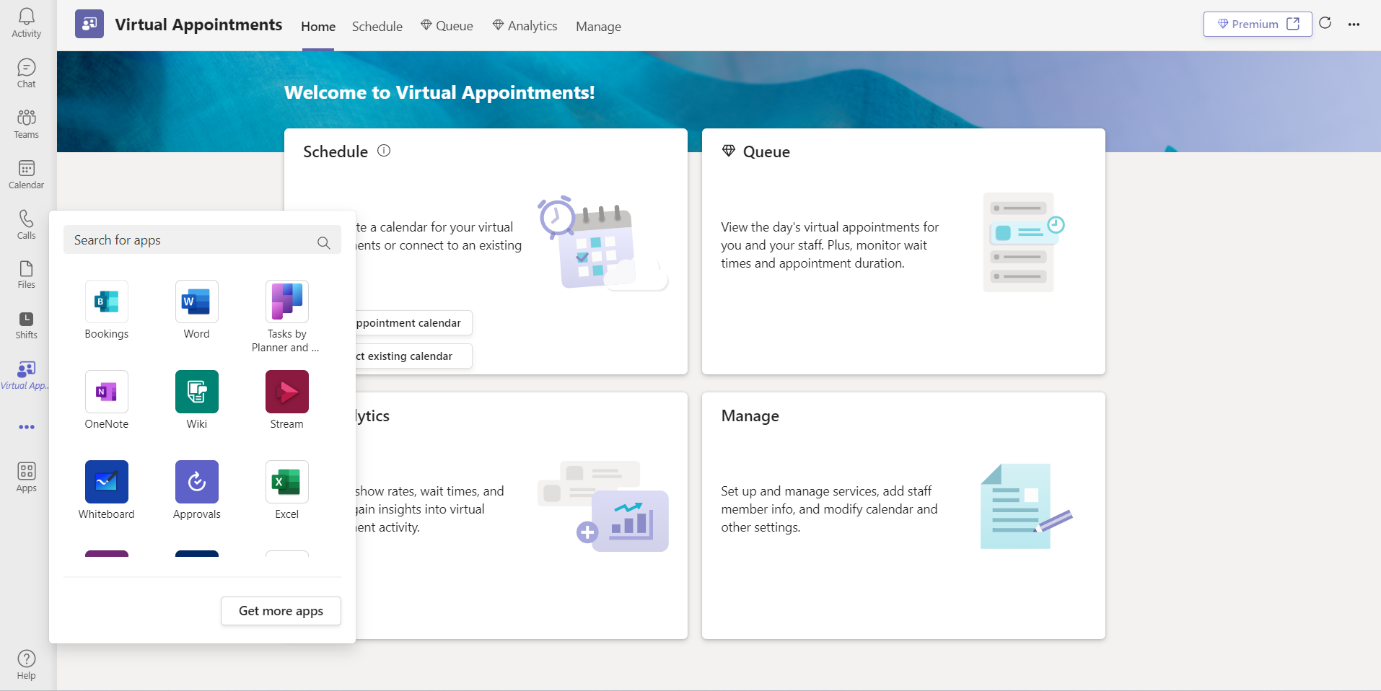This screenshot has width=1381, height=691.
Task: Switch to the Analytics tab
Action: click(525, 26)
